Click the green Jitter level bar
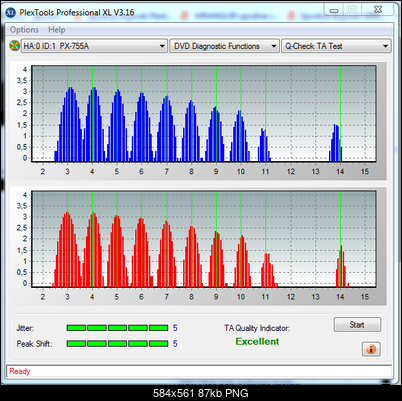This screenshot has height=401, width=402. coord(117,328)
